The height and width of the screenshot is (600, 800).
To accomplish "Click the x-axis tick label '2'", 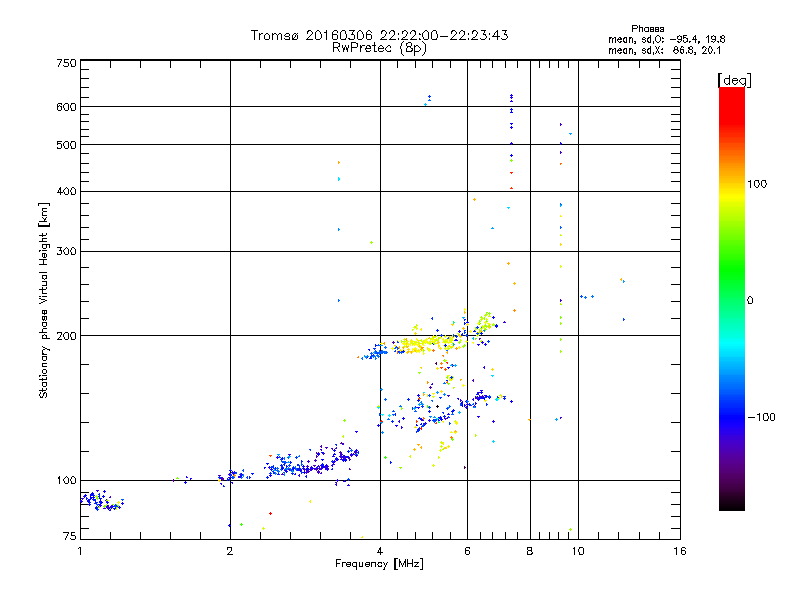I will 230,551.
